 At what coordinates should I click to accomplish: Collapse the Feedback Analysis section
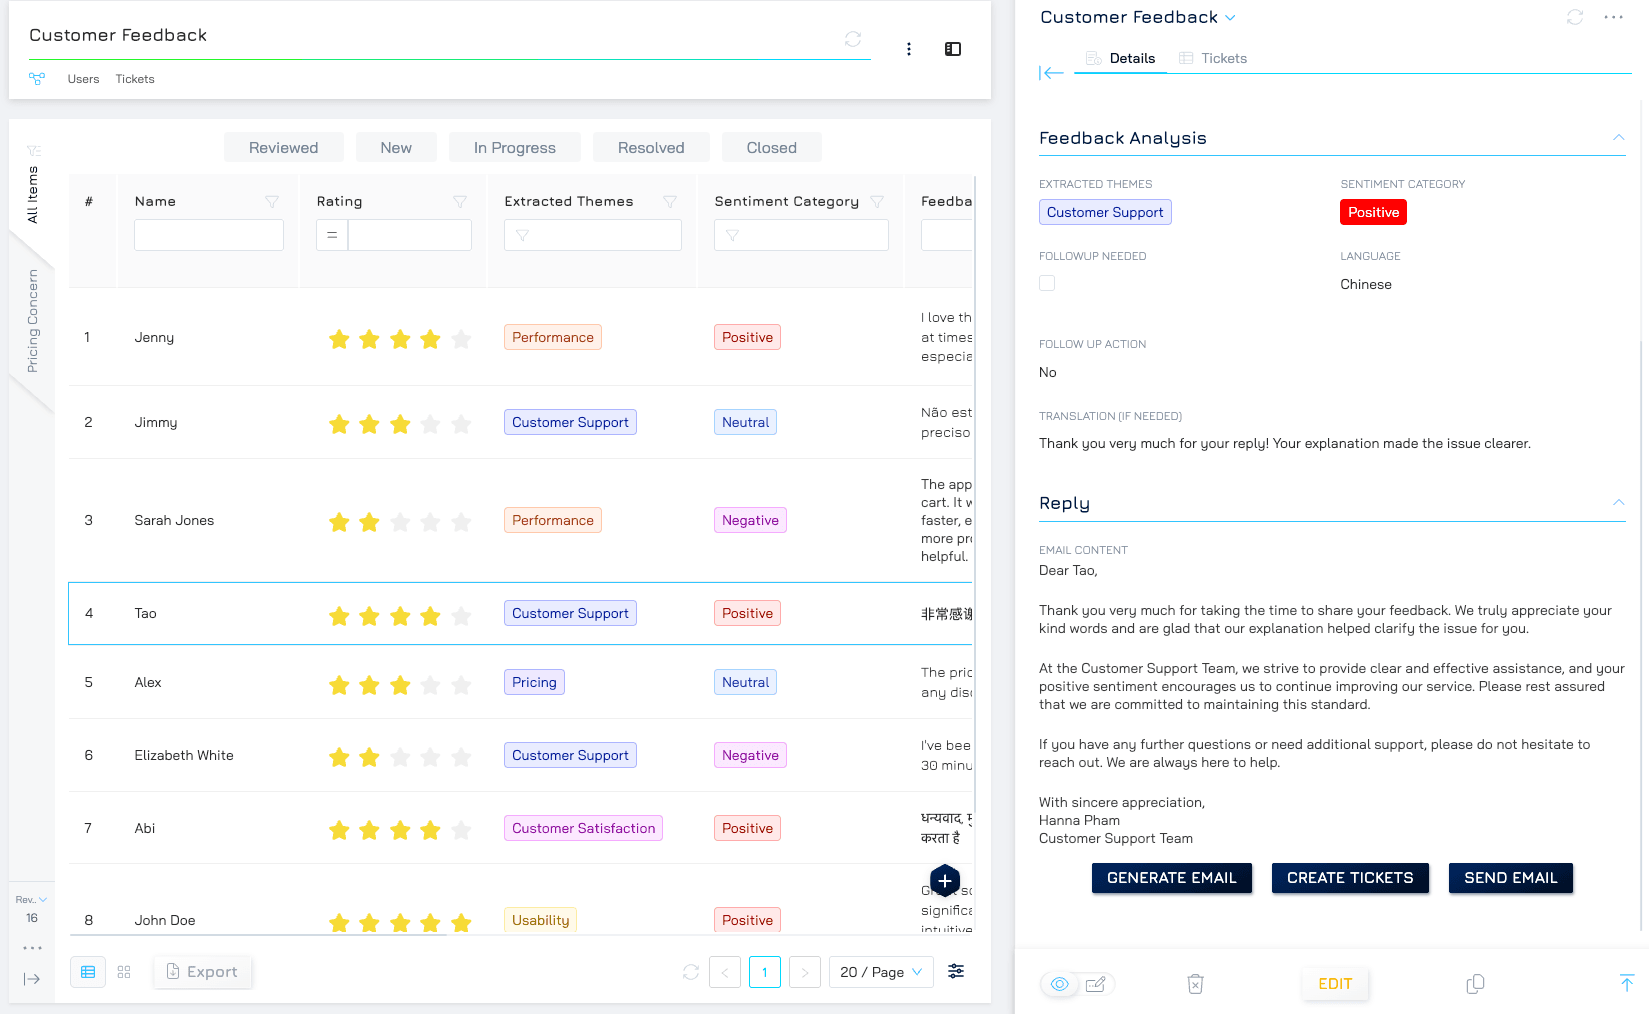(1618, 138)
